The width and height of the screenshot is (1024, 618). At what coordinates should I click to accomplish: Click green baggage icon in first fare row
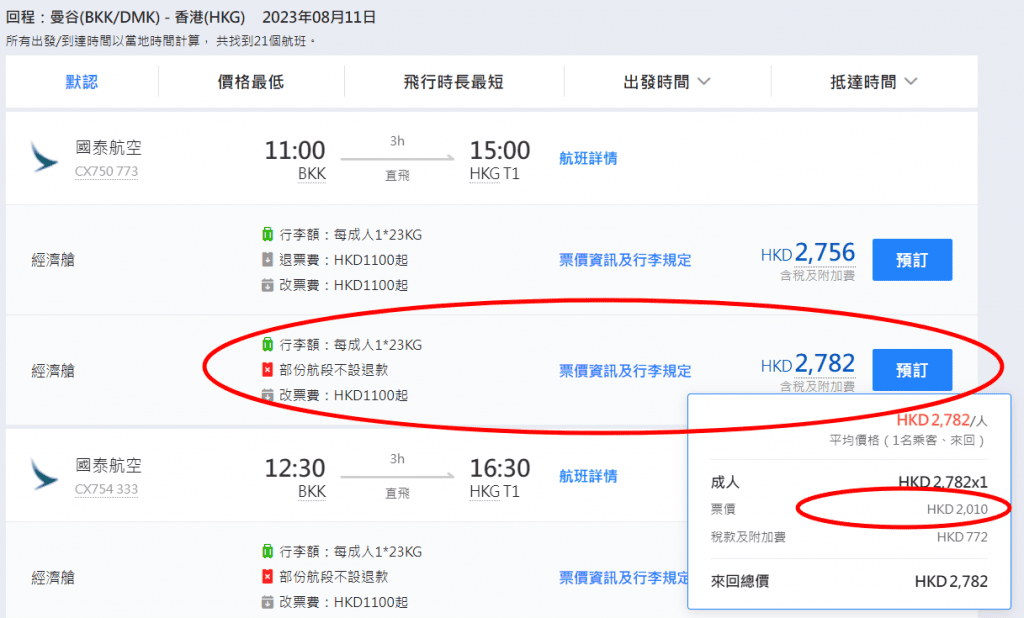pyautogui.click(x=267, y=235)
